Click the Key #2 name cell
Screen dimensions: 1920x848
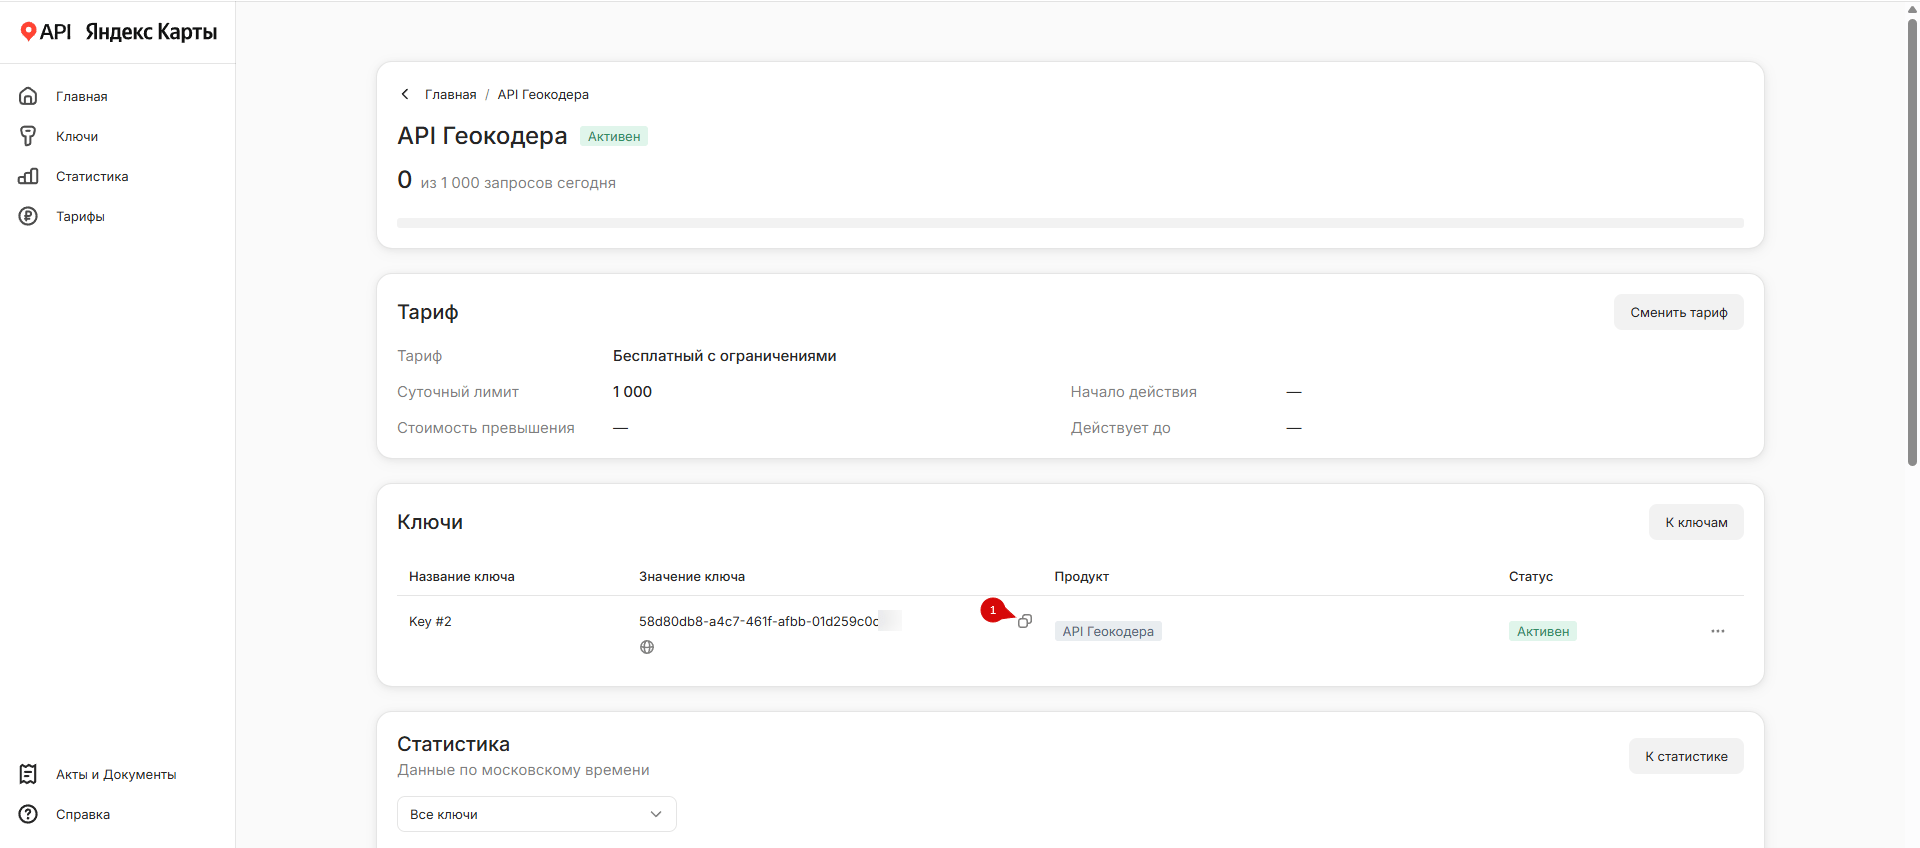coord(430,621)
